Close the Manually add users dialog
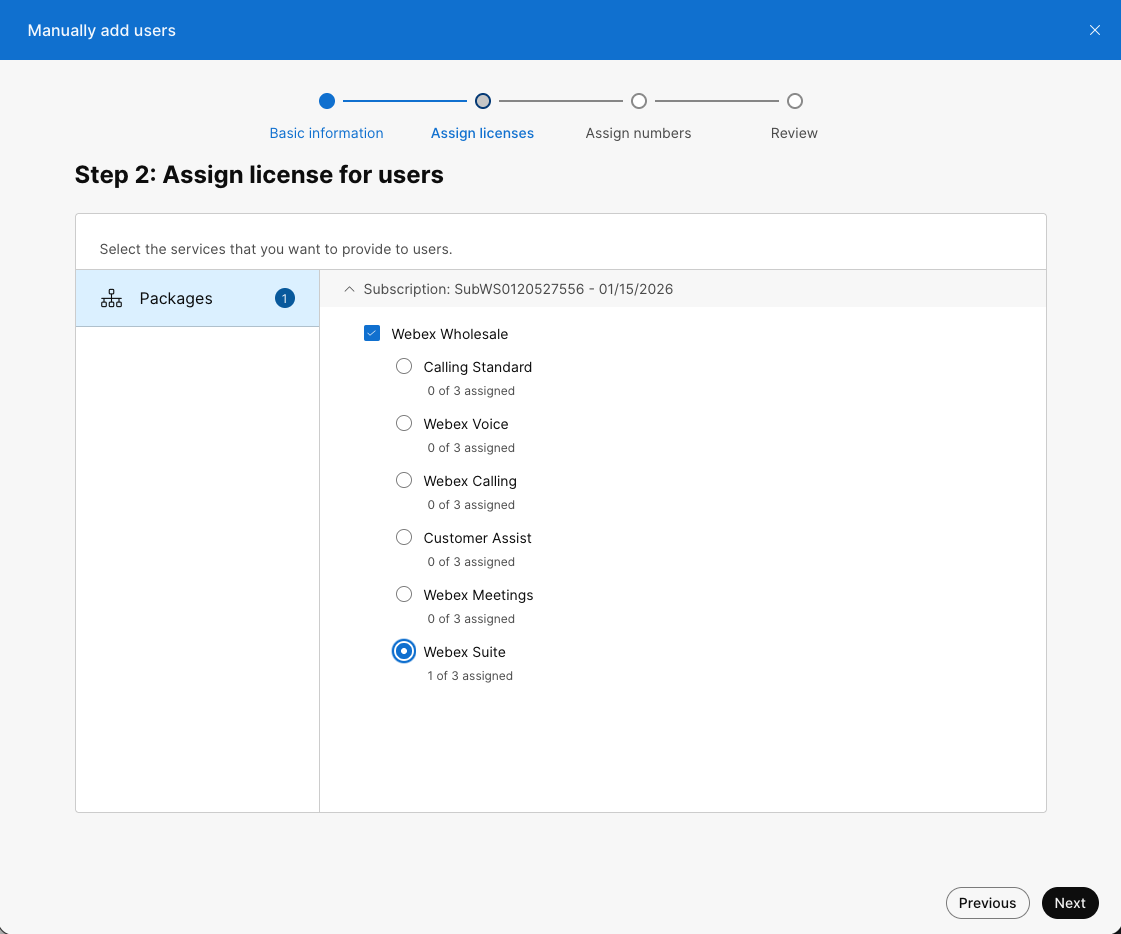The height and width of the screenshot is (934, 1121). 1094,30
